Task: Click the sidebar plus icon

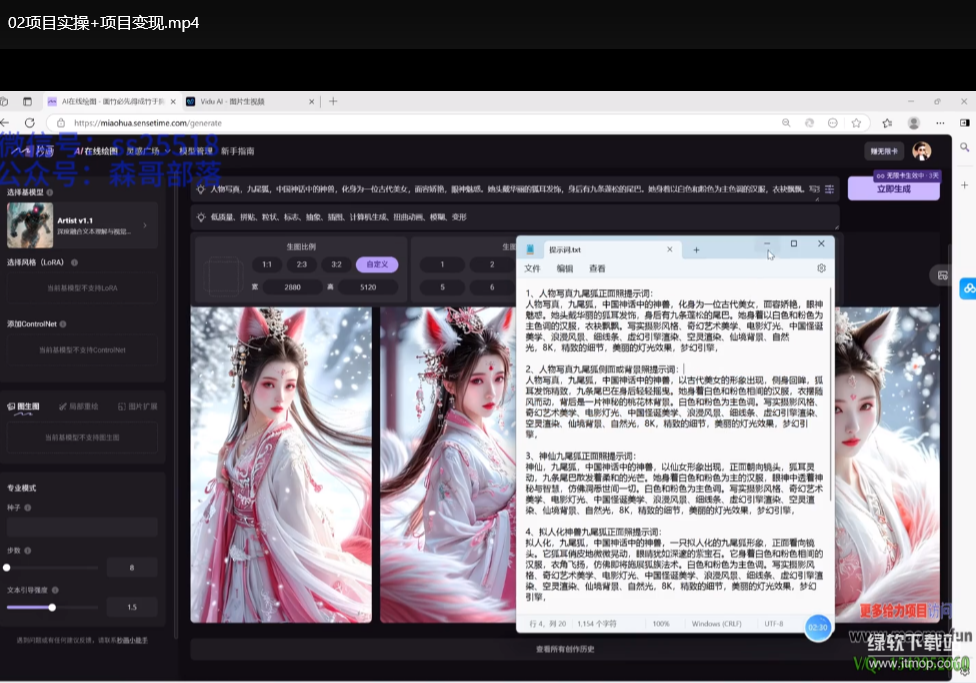Action: coord(964,185)
